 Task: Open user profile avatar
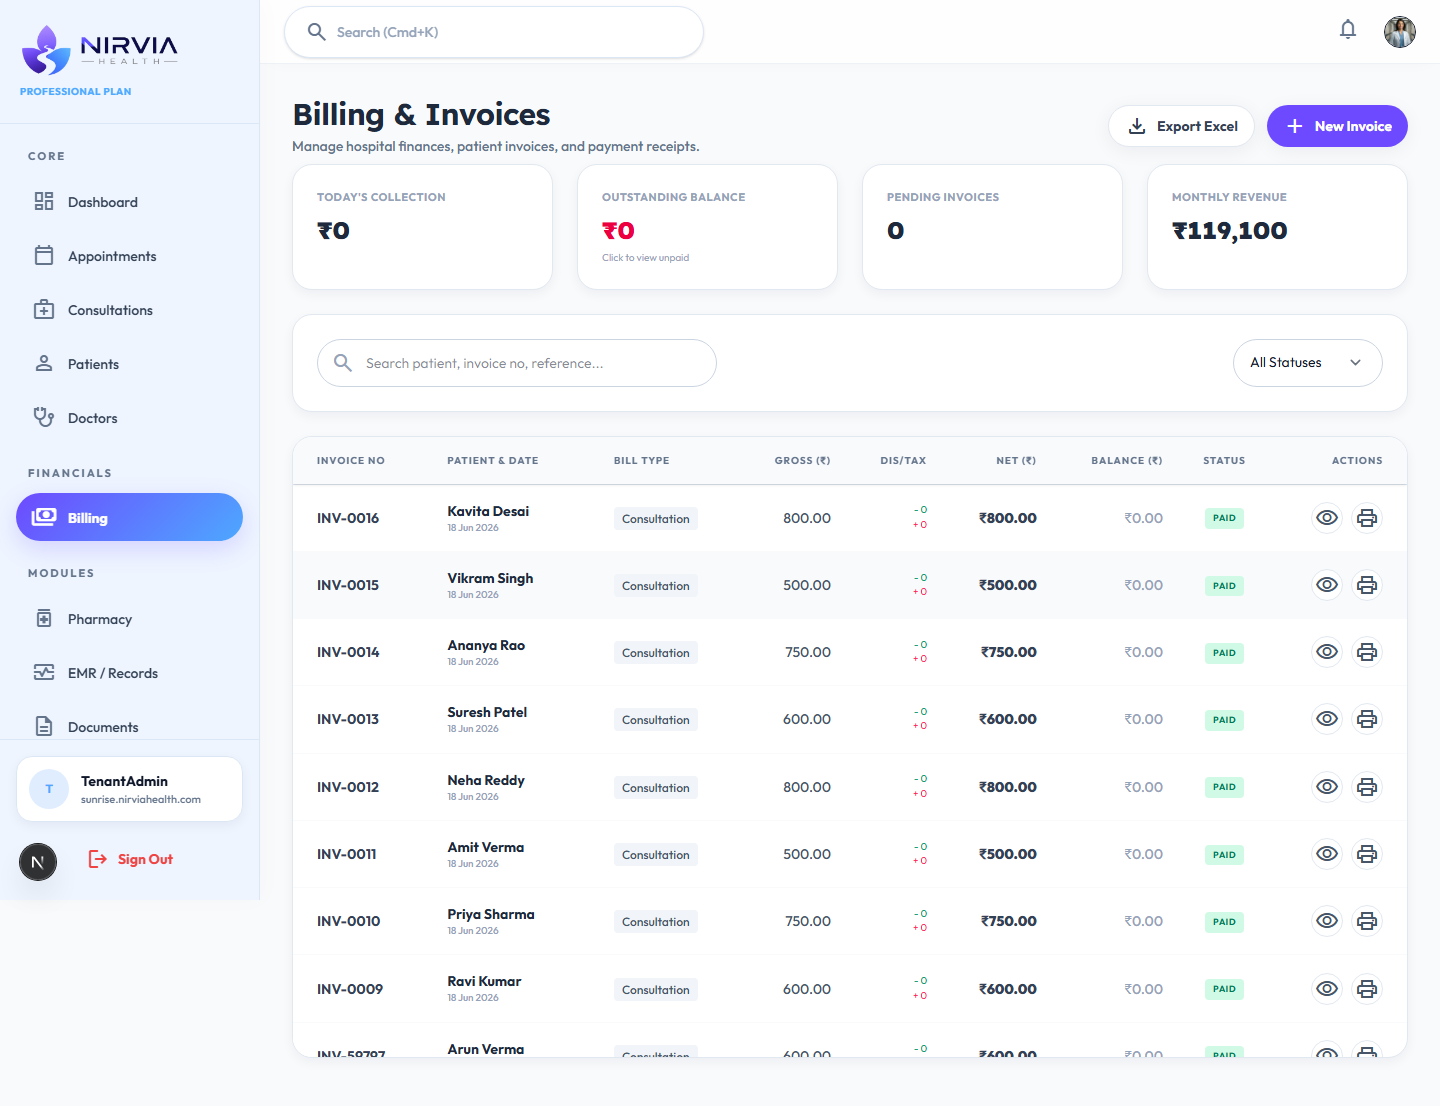coord(1400,32)
